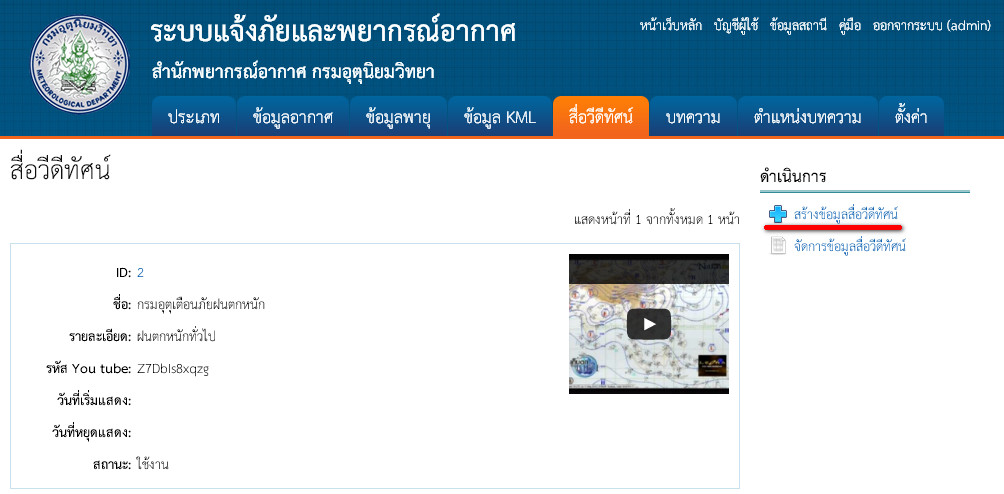Click the label รหัส You tube:
1004x494 pixels.
(x=88, y=369)
